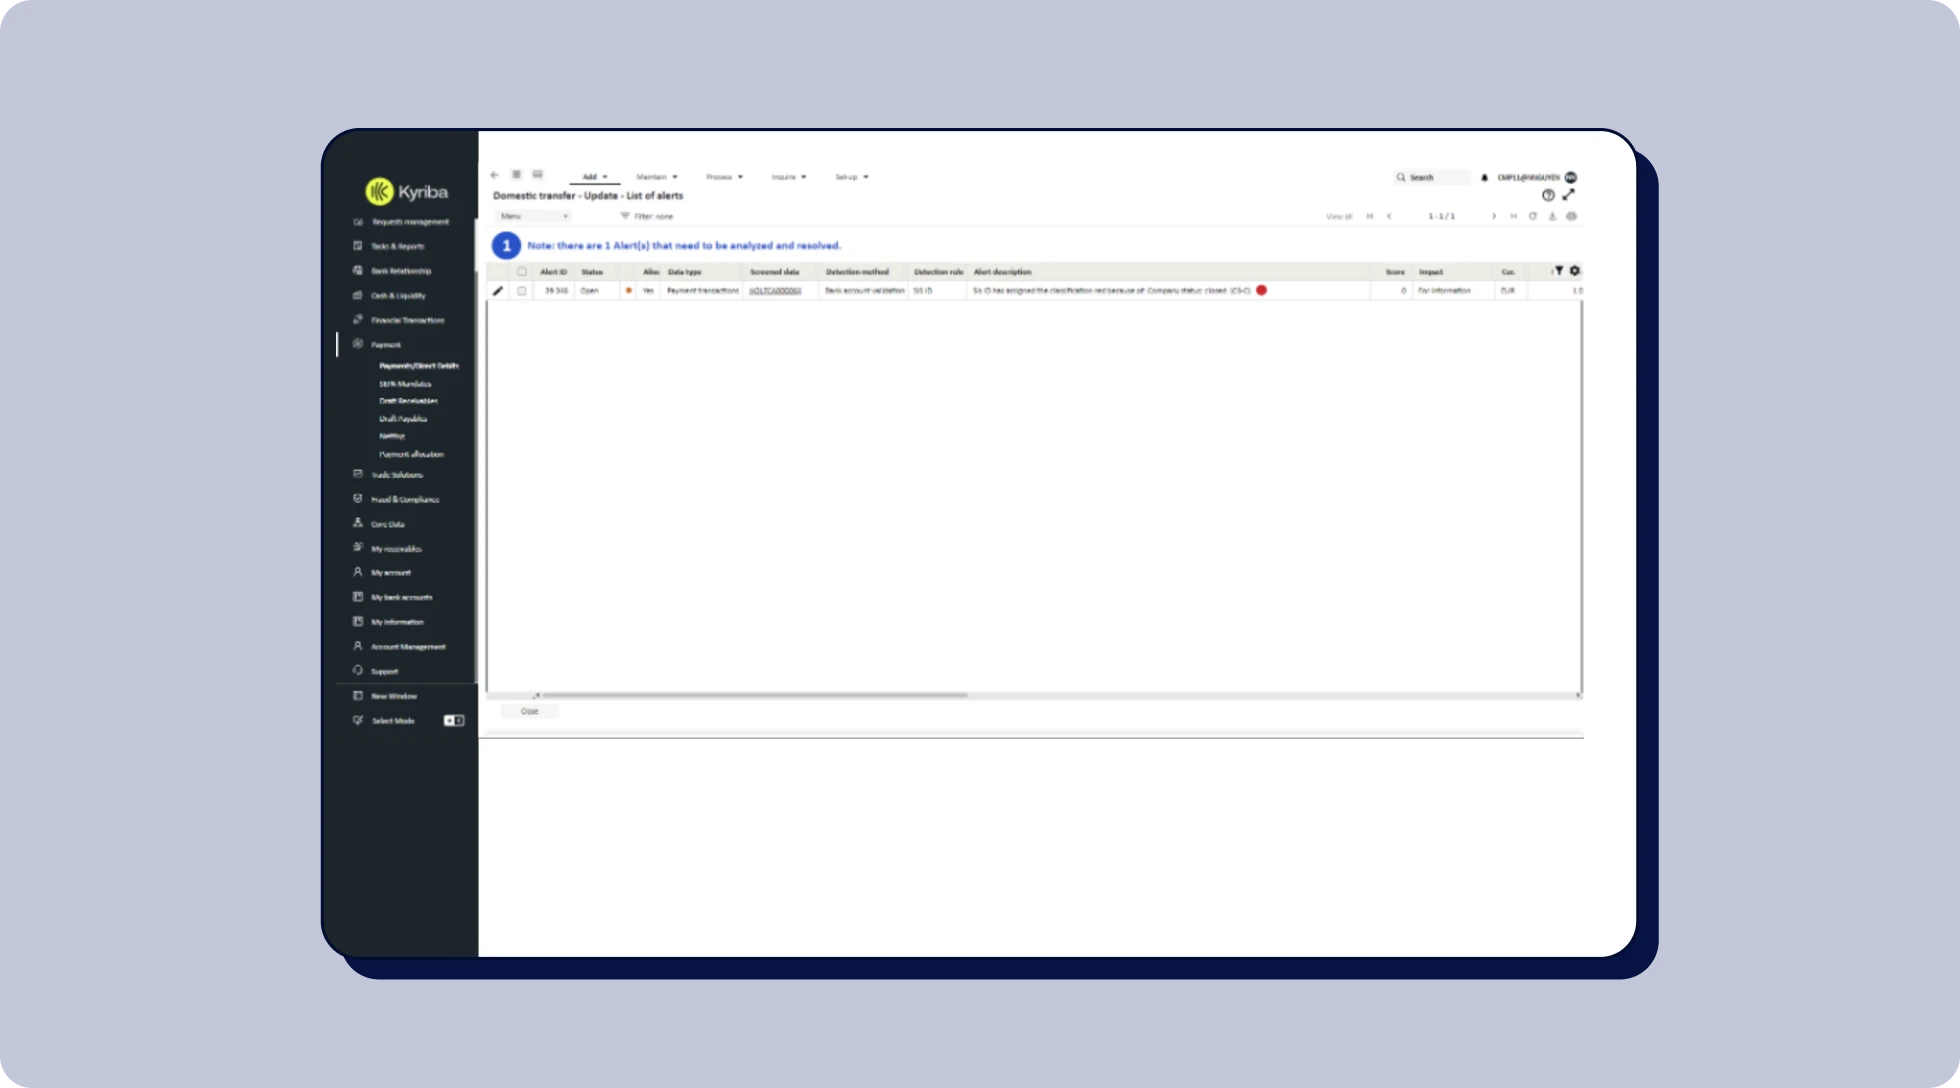1960x1088 pixels.
Task: Click the print icon in list toolbar
Action: pos(1571,216)
